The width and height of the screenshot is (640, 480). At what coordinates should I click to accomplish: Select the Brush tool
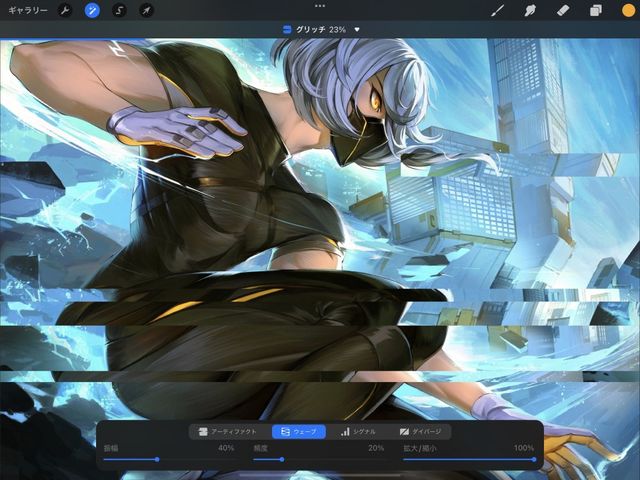click(497, 10)
